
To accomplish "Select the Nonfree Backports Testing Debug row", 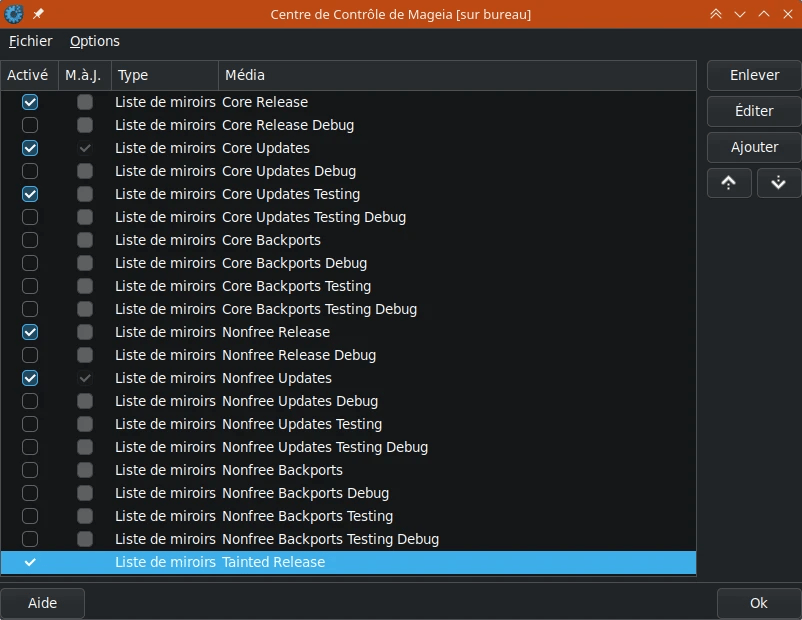I will [348, 539].
